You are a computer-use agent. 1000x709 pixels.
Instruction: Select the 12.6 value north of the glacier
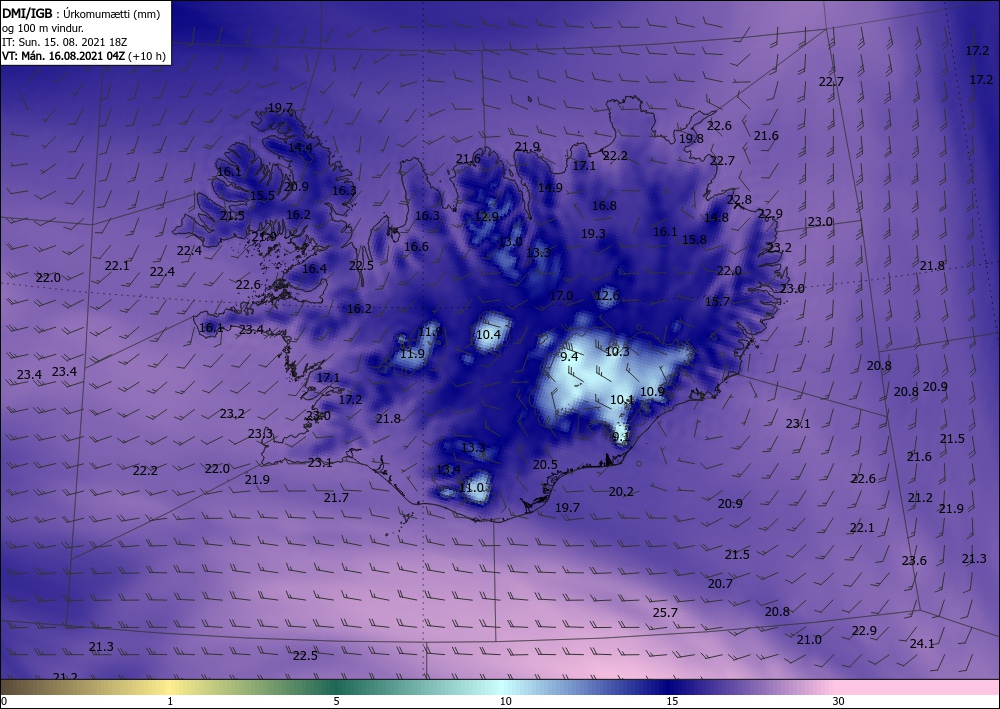point(607,296)
